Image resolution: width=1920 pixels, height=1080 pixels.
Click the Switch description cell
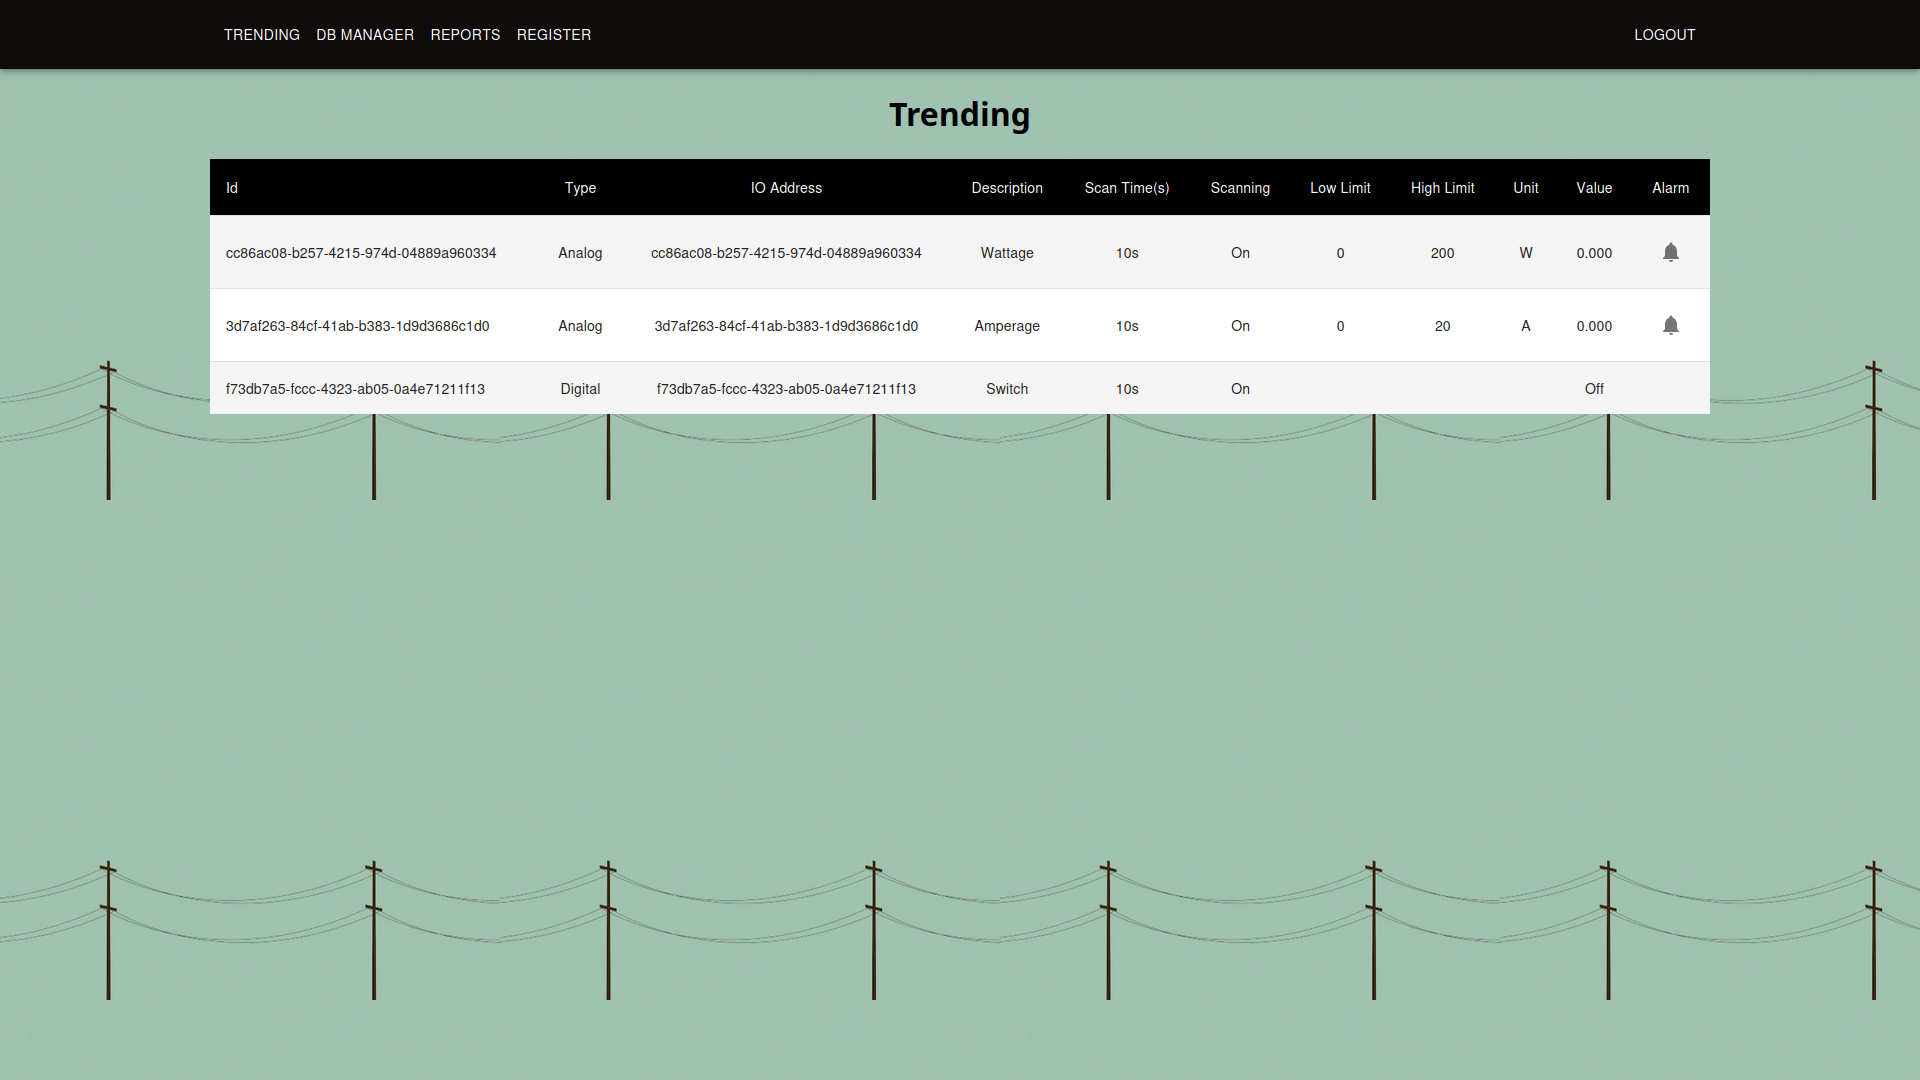click(1007, 389)
